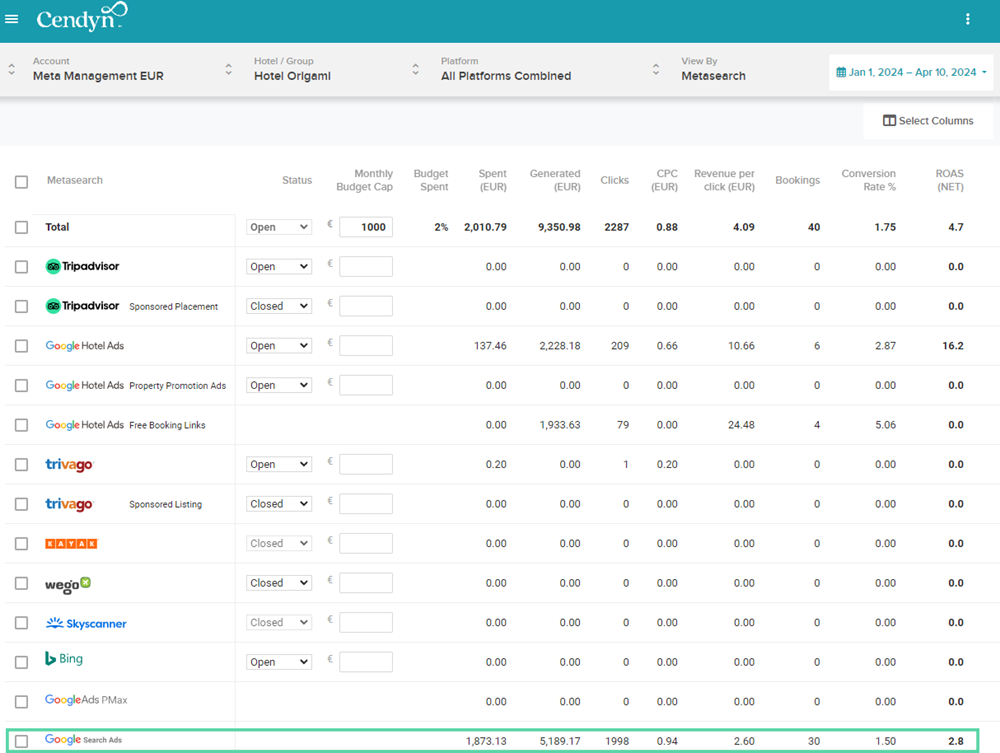This screenshot has height=753, width=1000.
Task: Click the Bing logo
Action: 64,659
